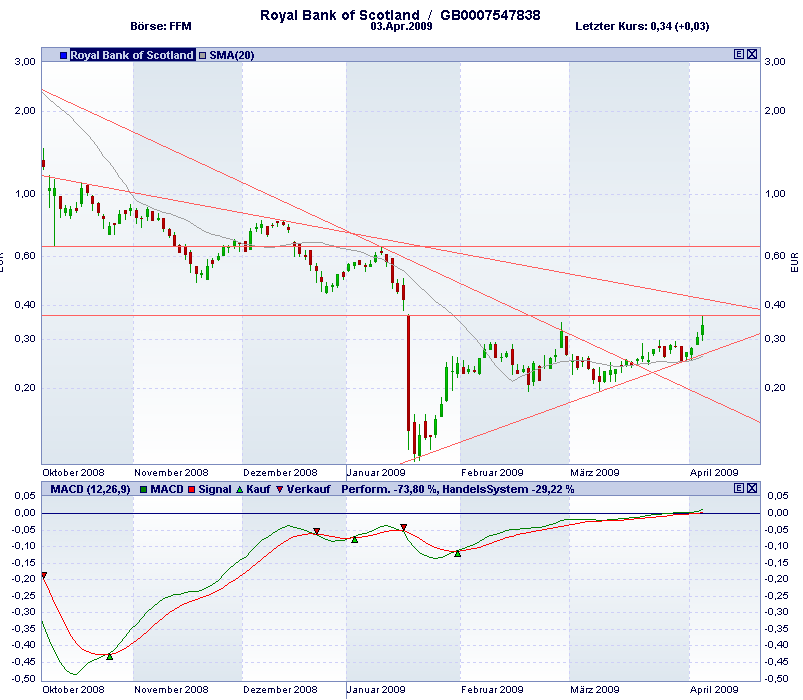Close the MACD panel using its X icon
Viewport: 803px width, 700px height.
(750, 489)
